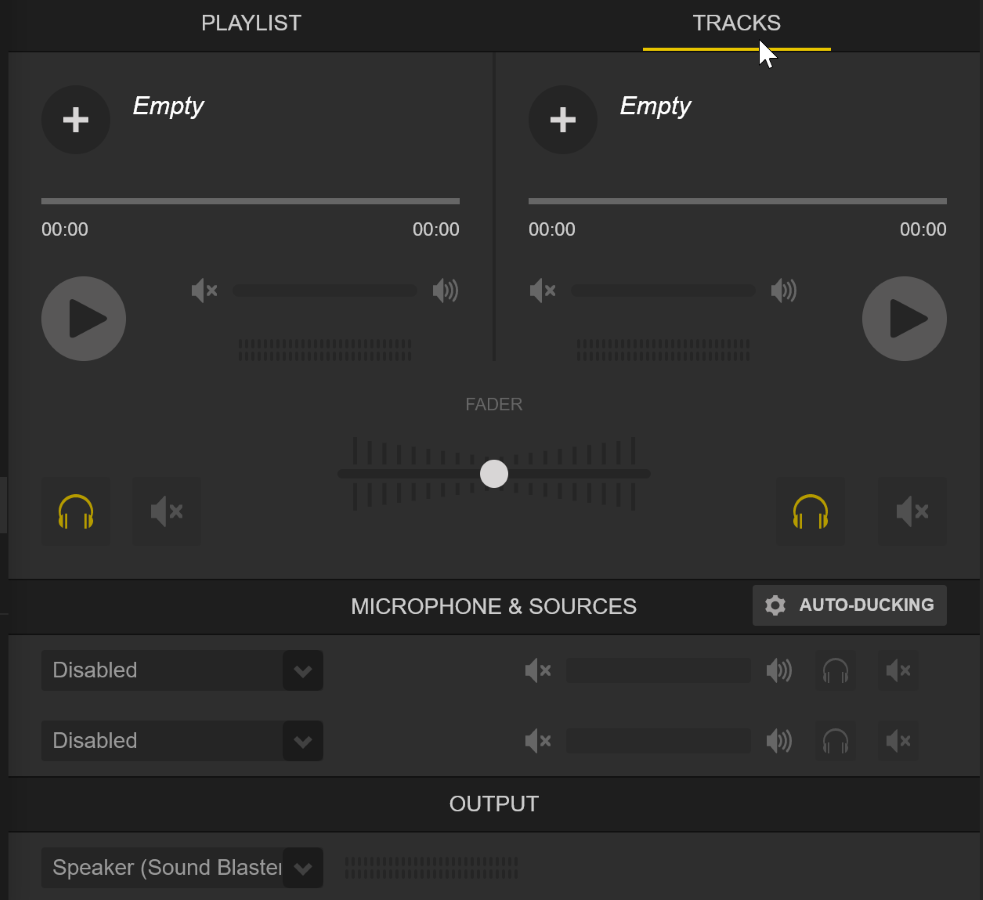Click left deck volume mute icon
The width and height of the screenshot is (983, 900).
(204, 291)
